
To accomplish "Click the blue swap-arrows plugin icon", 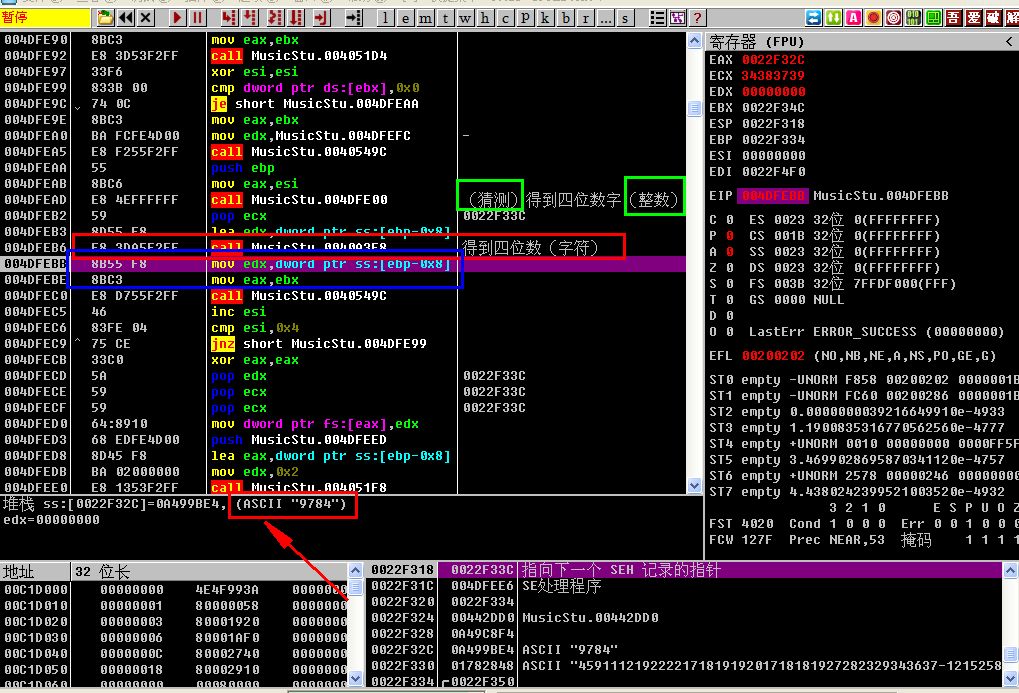I will (x=814, y=18).
